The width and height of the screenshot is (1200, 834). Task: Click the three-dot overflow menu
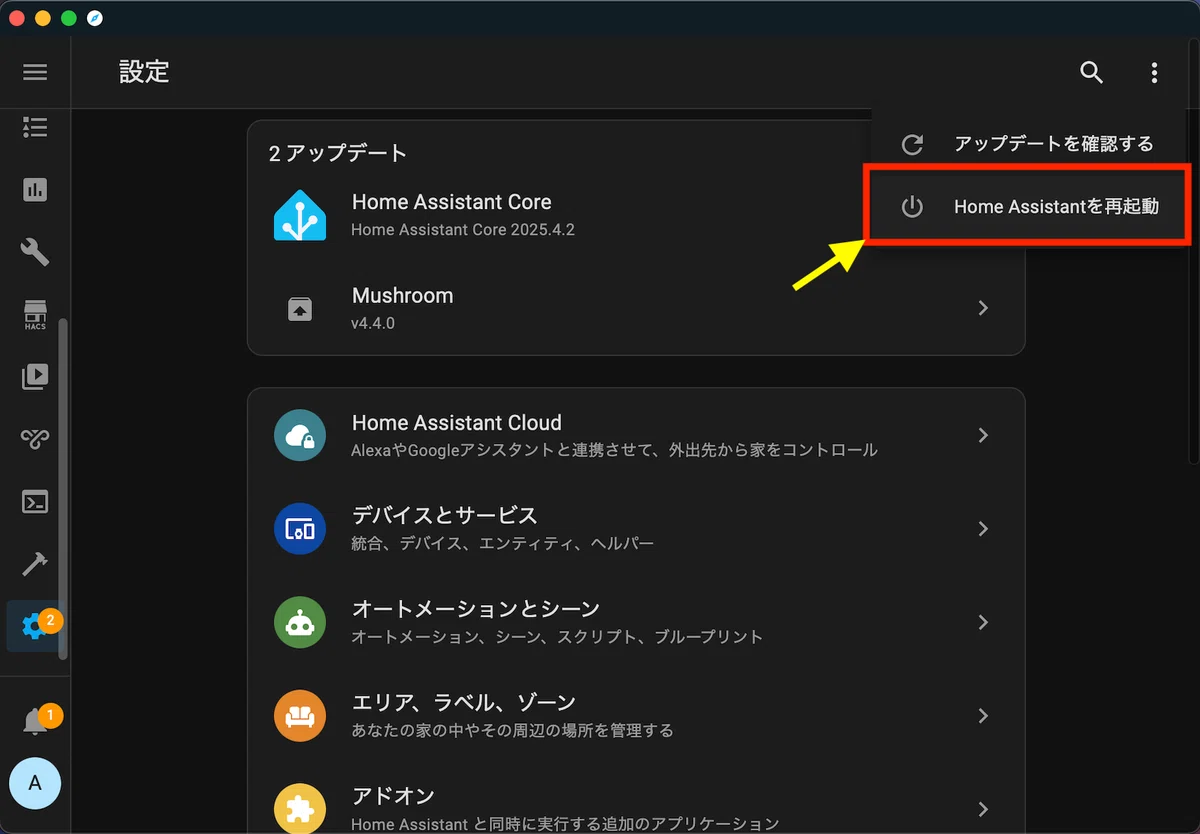[1154, 72]
